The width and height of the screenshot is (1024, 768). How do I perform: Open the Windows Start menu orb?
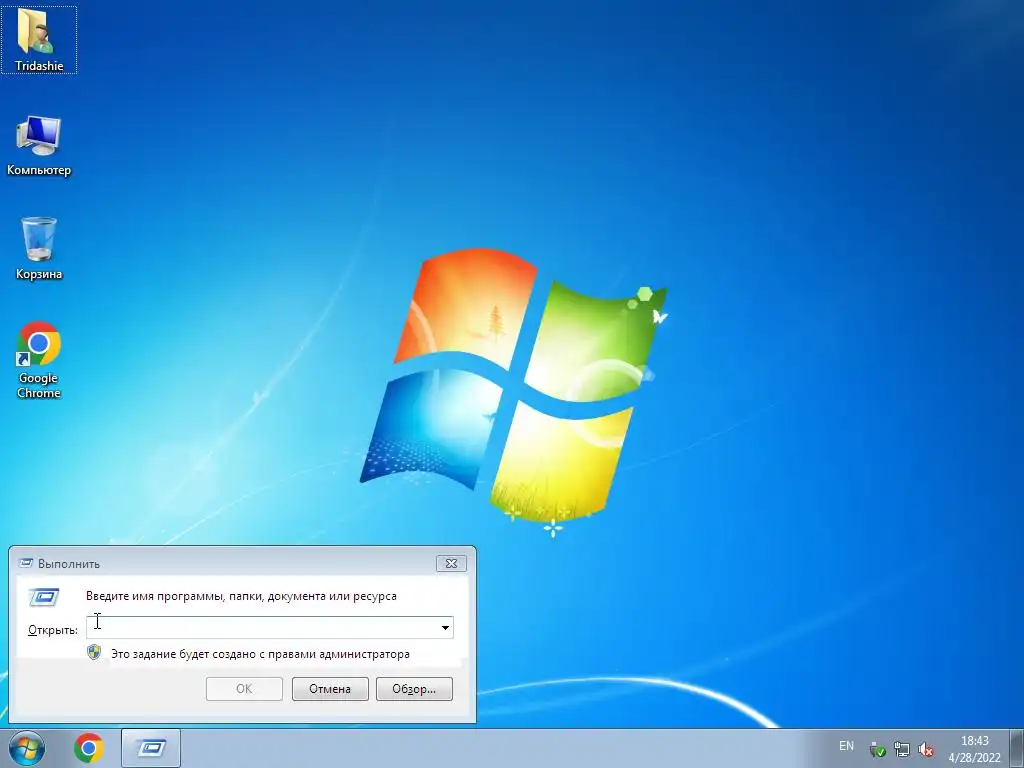pyautogui.click(x=27, y=748)
